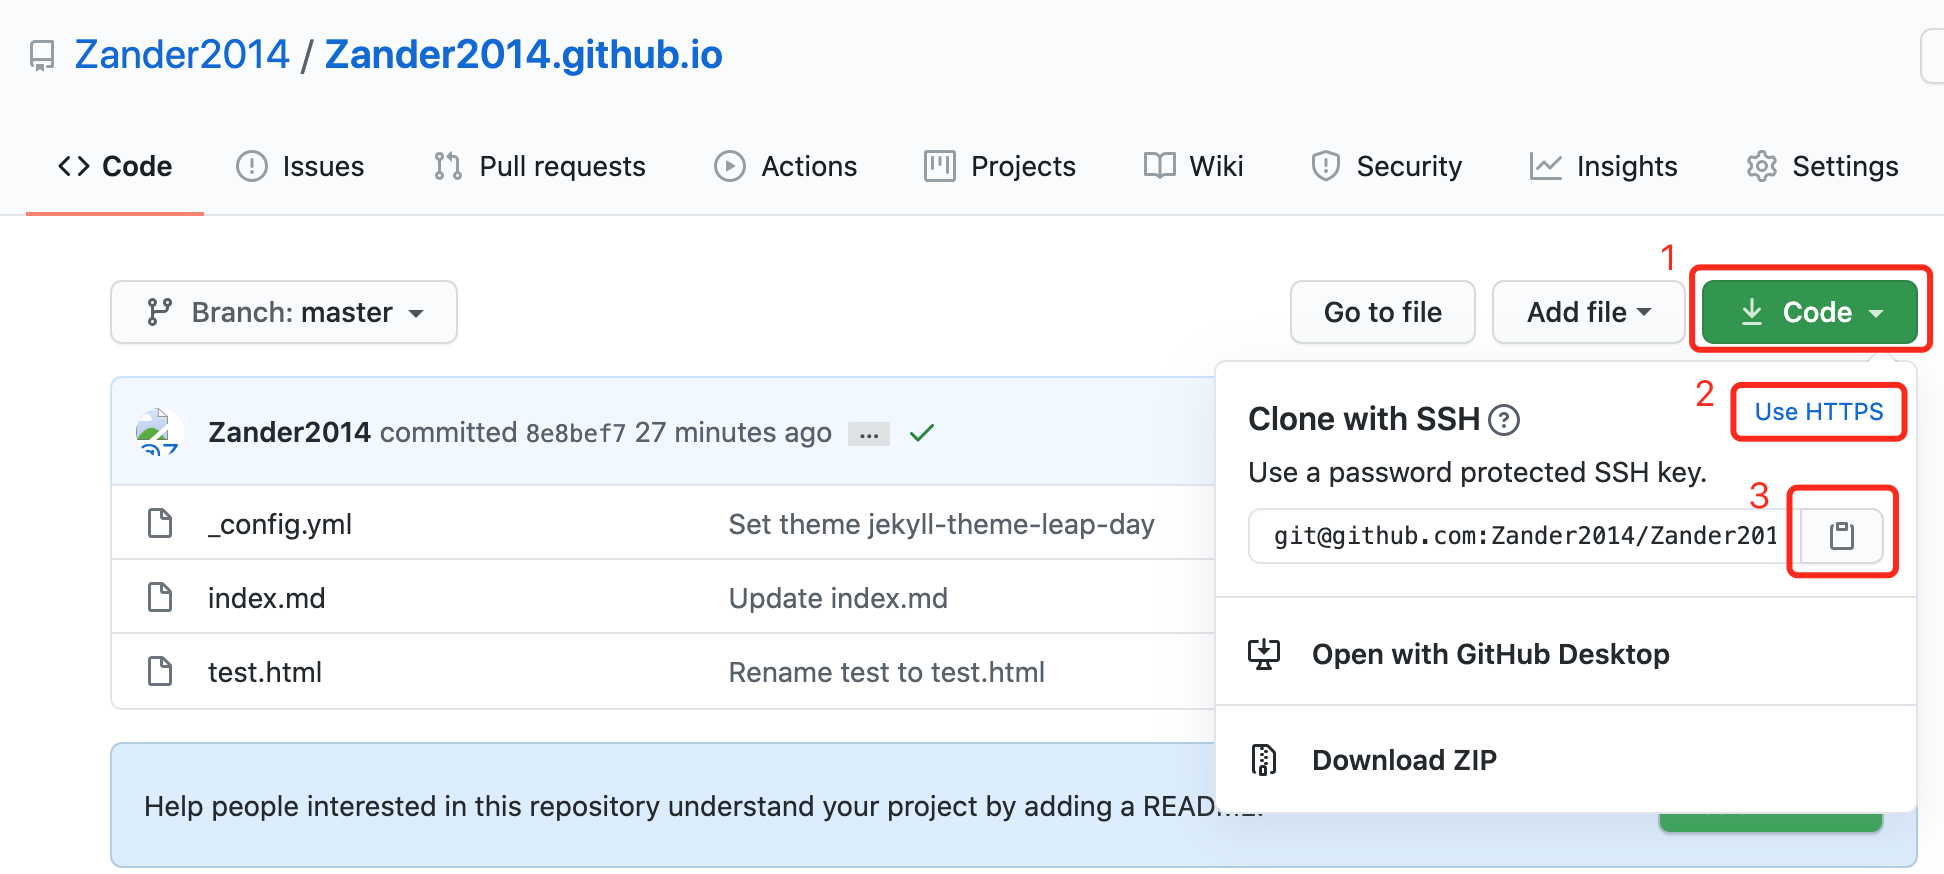
Task: Switch to the Issues tab
Action: click(x=300, y=166)
